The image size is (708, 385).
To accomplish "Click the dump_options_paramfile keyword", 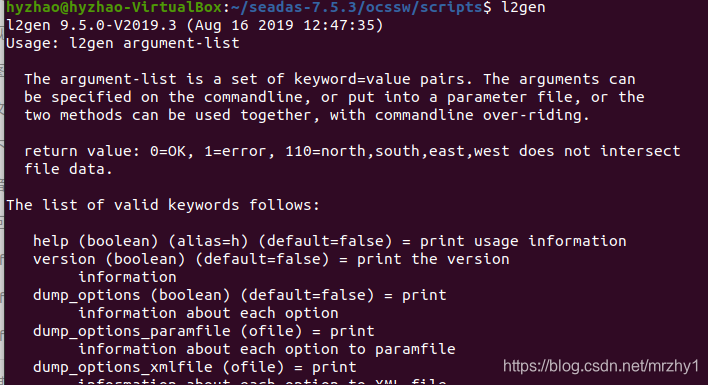I will coord(131,331).
